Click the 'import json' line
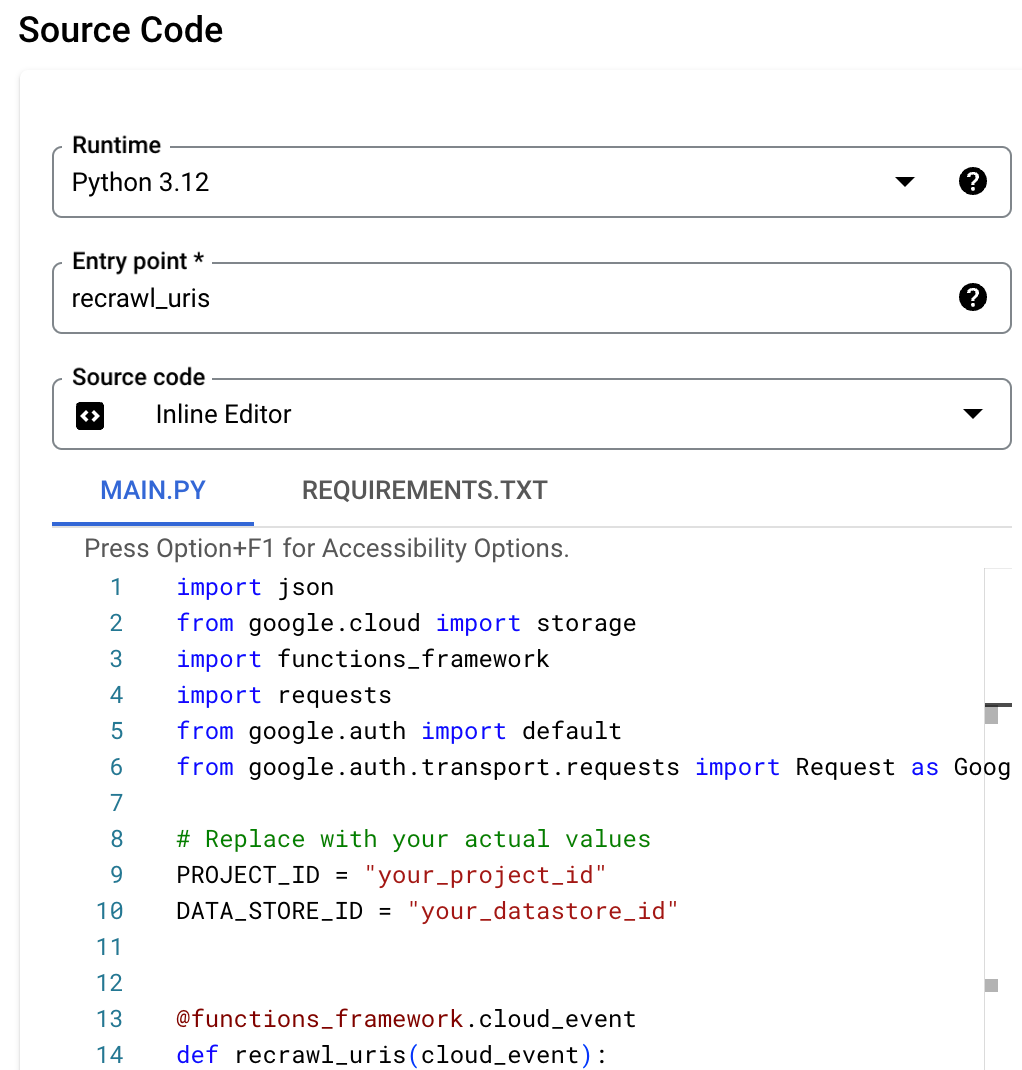 click(255, 587)
